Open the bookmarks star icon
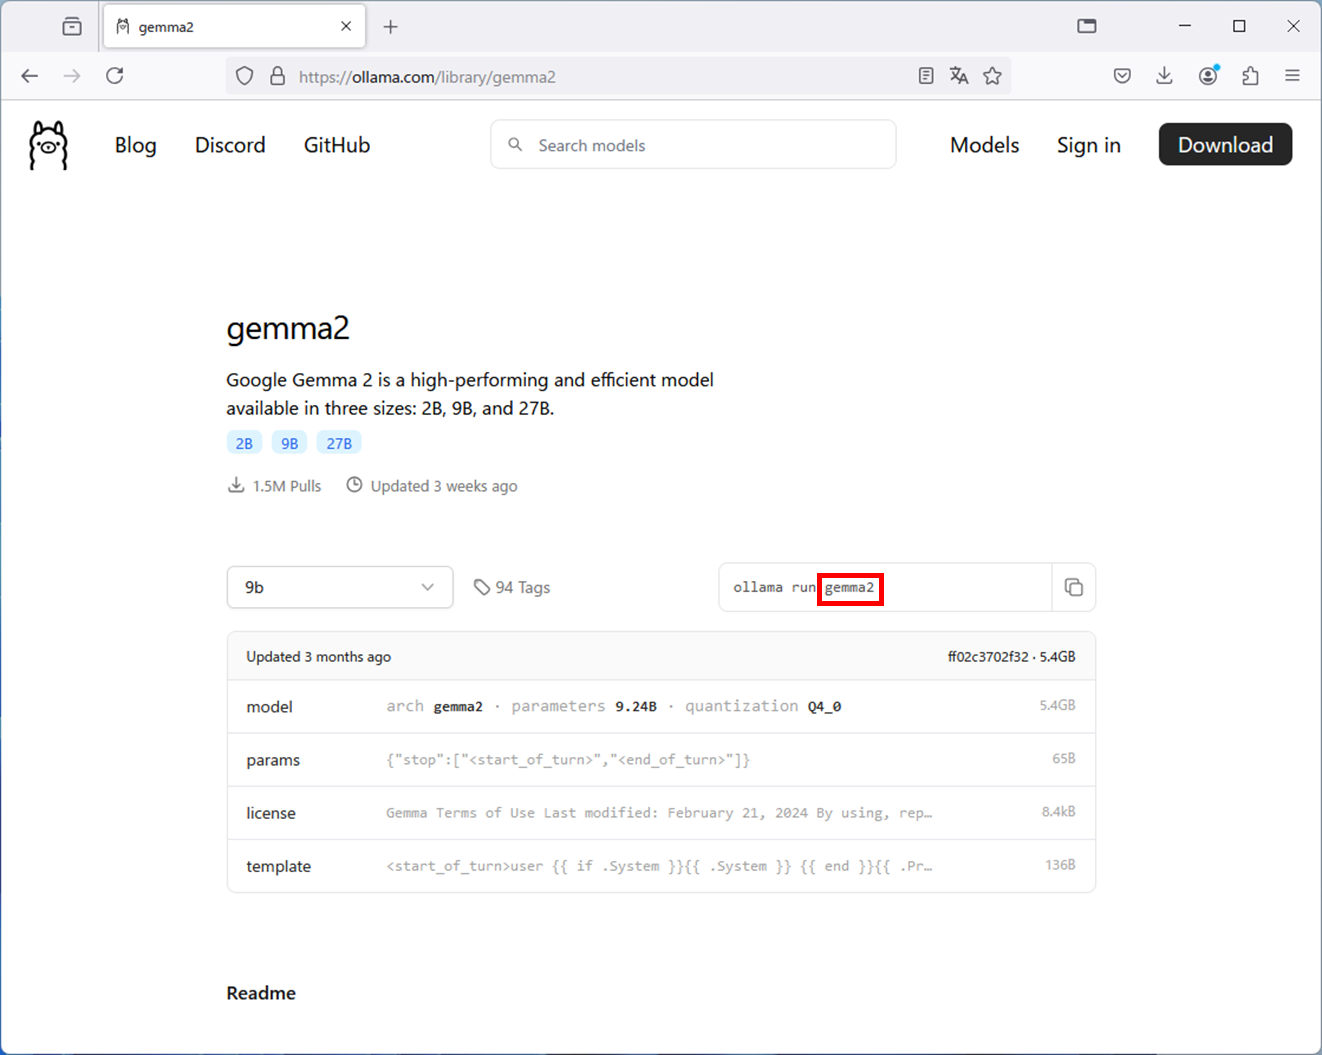The height and width of the screenshot is (1055, 1322). pyautogui.click(x=992, y=75)
